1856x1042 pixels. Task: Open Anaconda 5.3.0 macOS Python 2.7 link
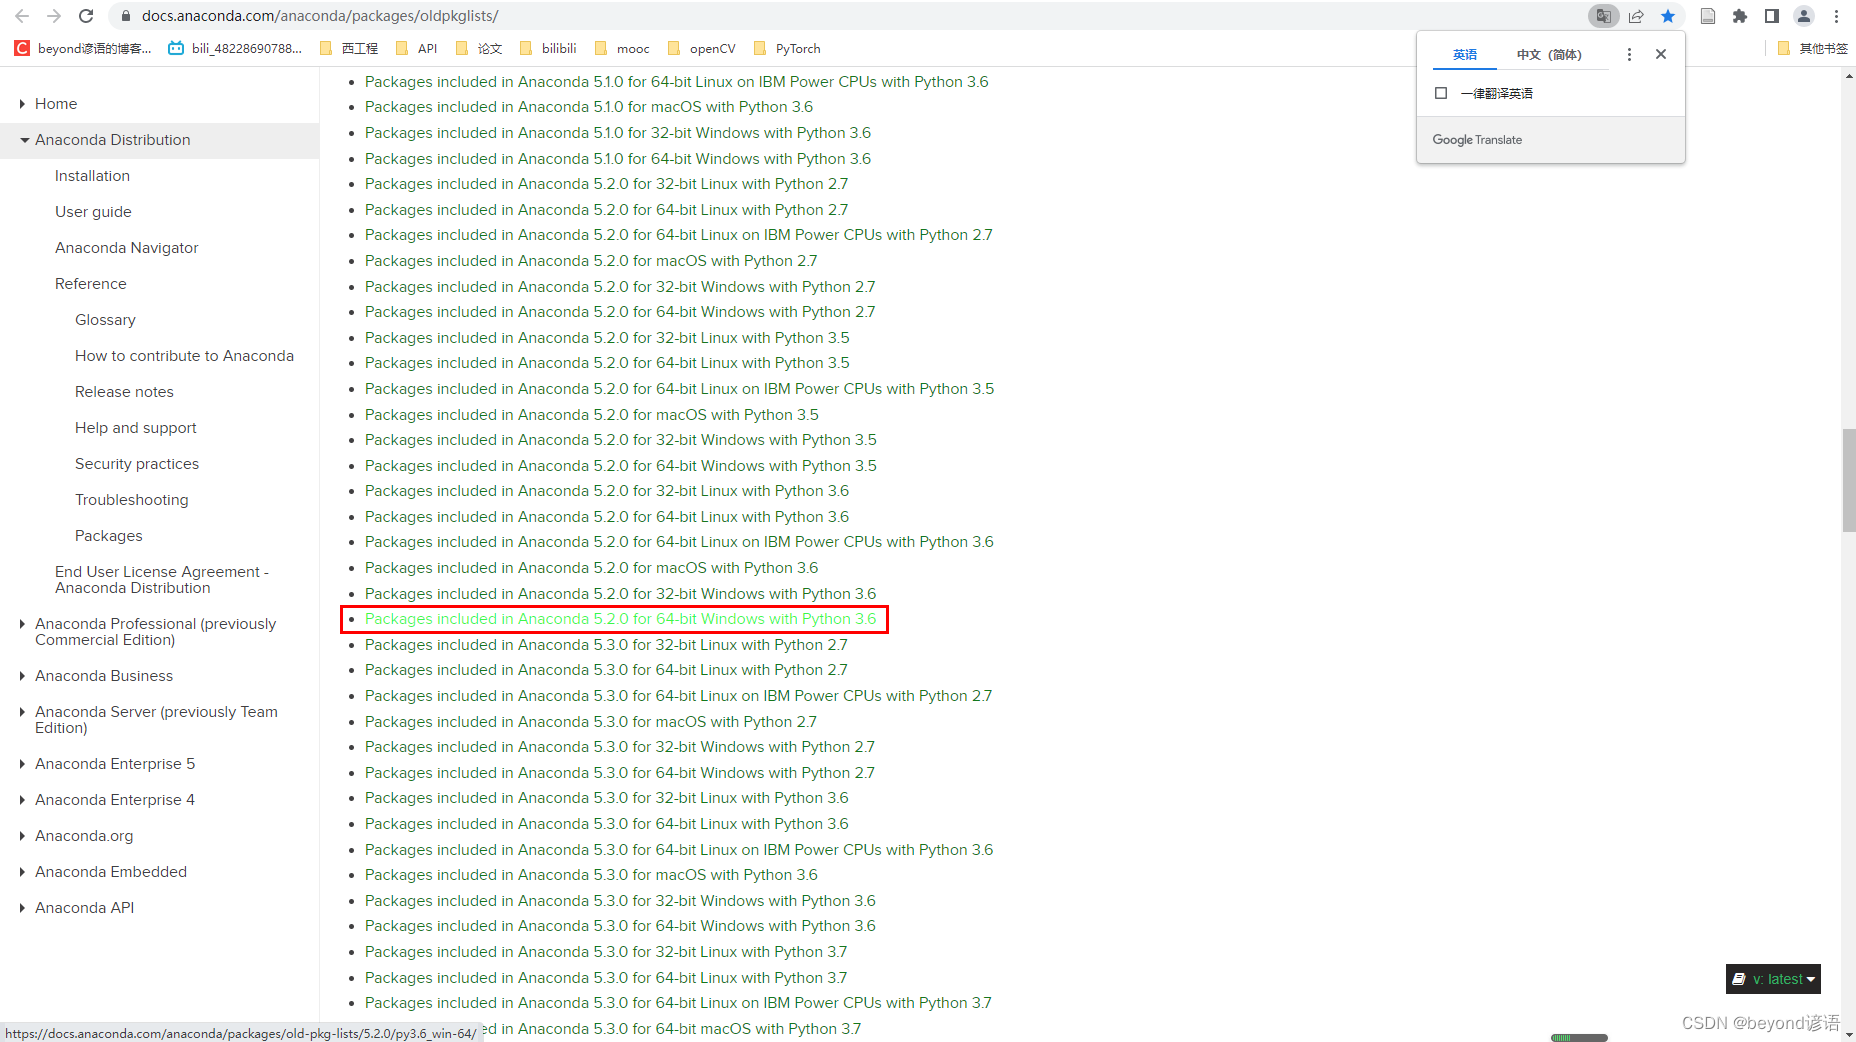tap(591, 722)
